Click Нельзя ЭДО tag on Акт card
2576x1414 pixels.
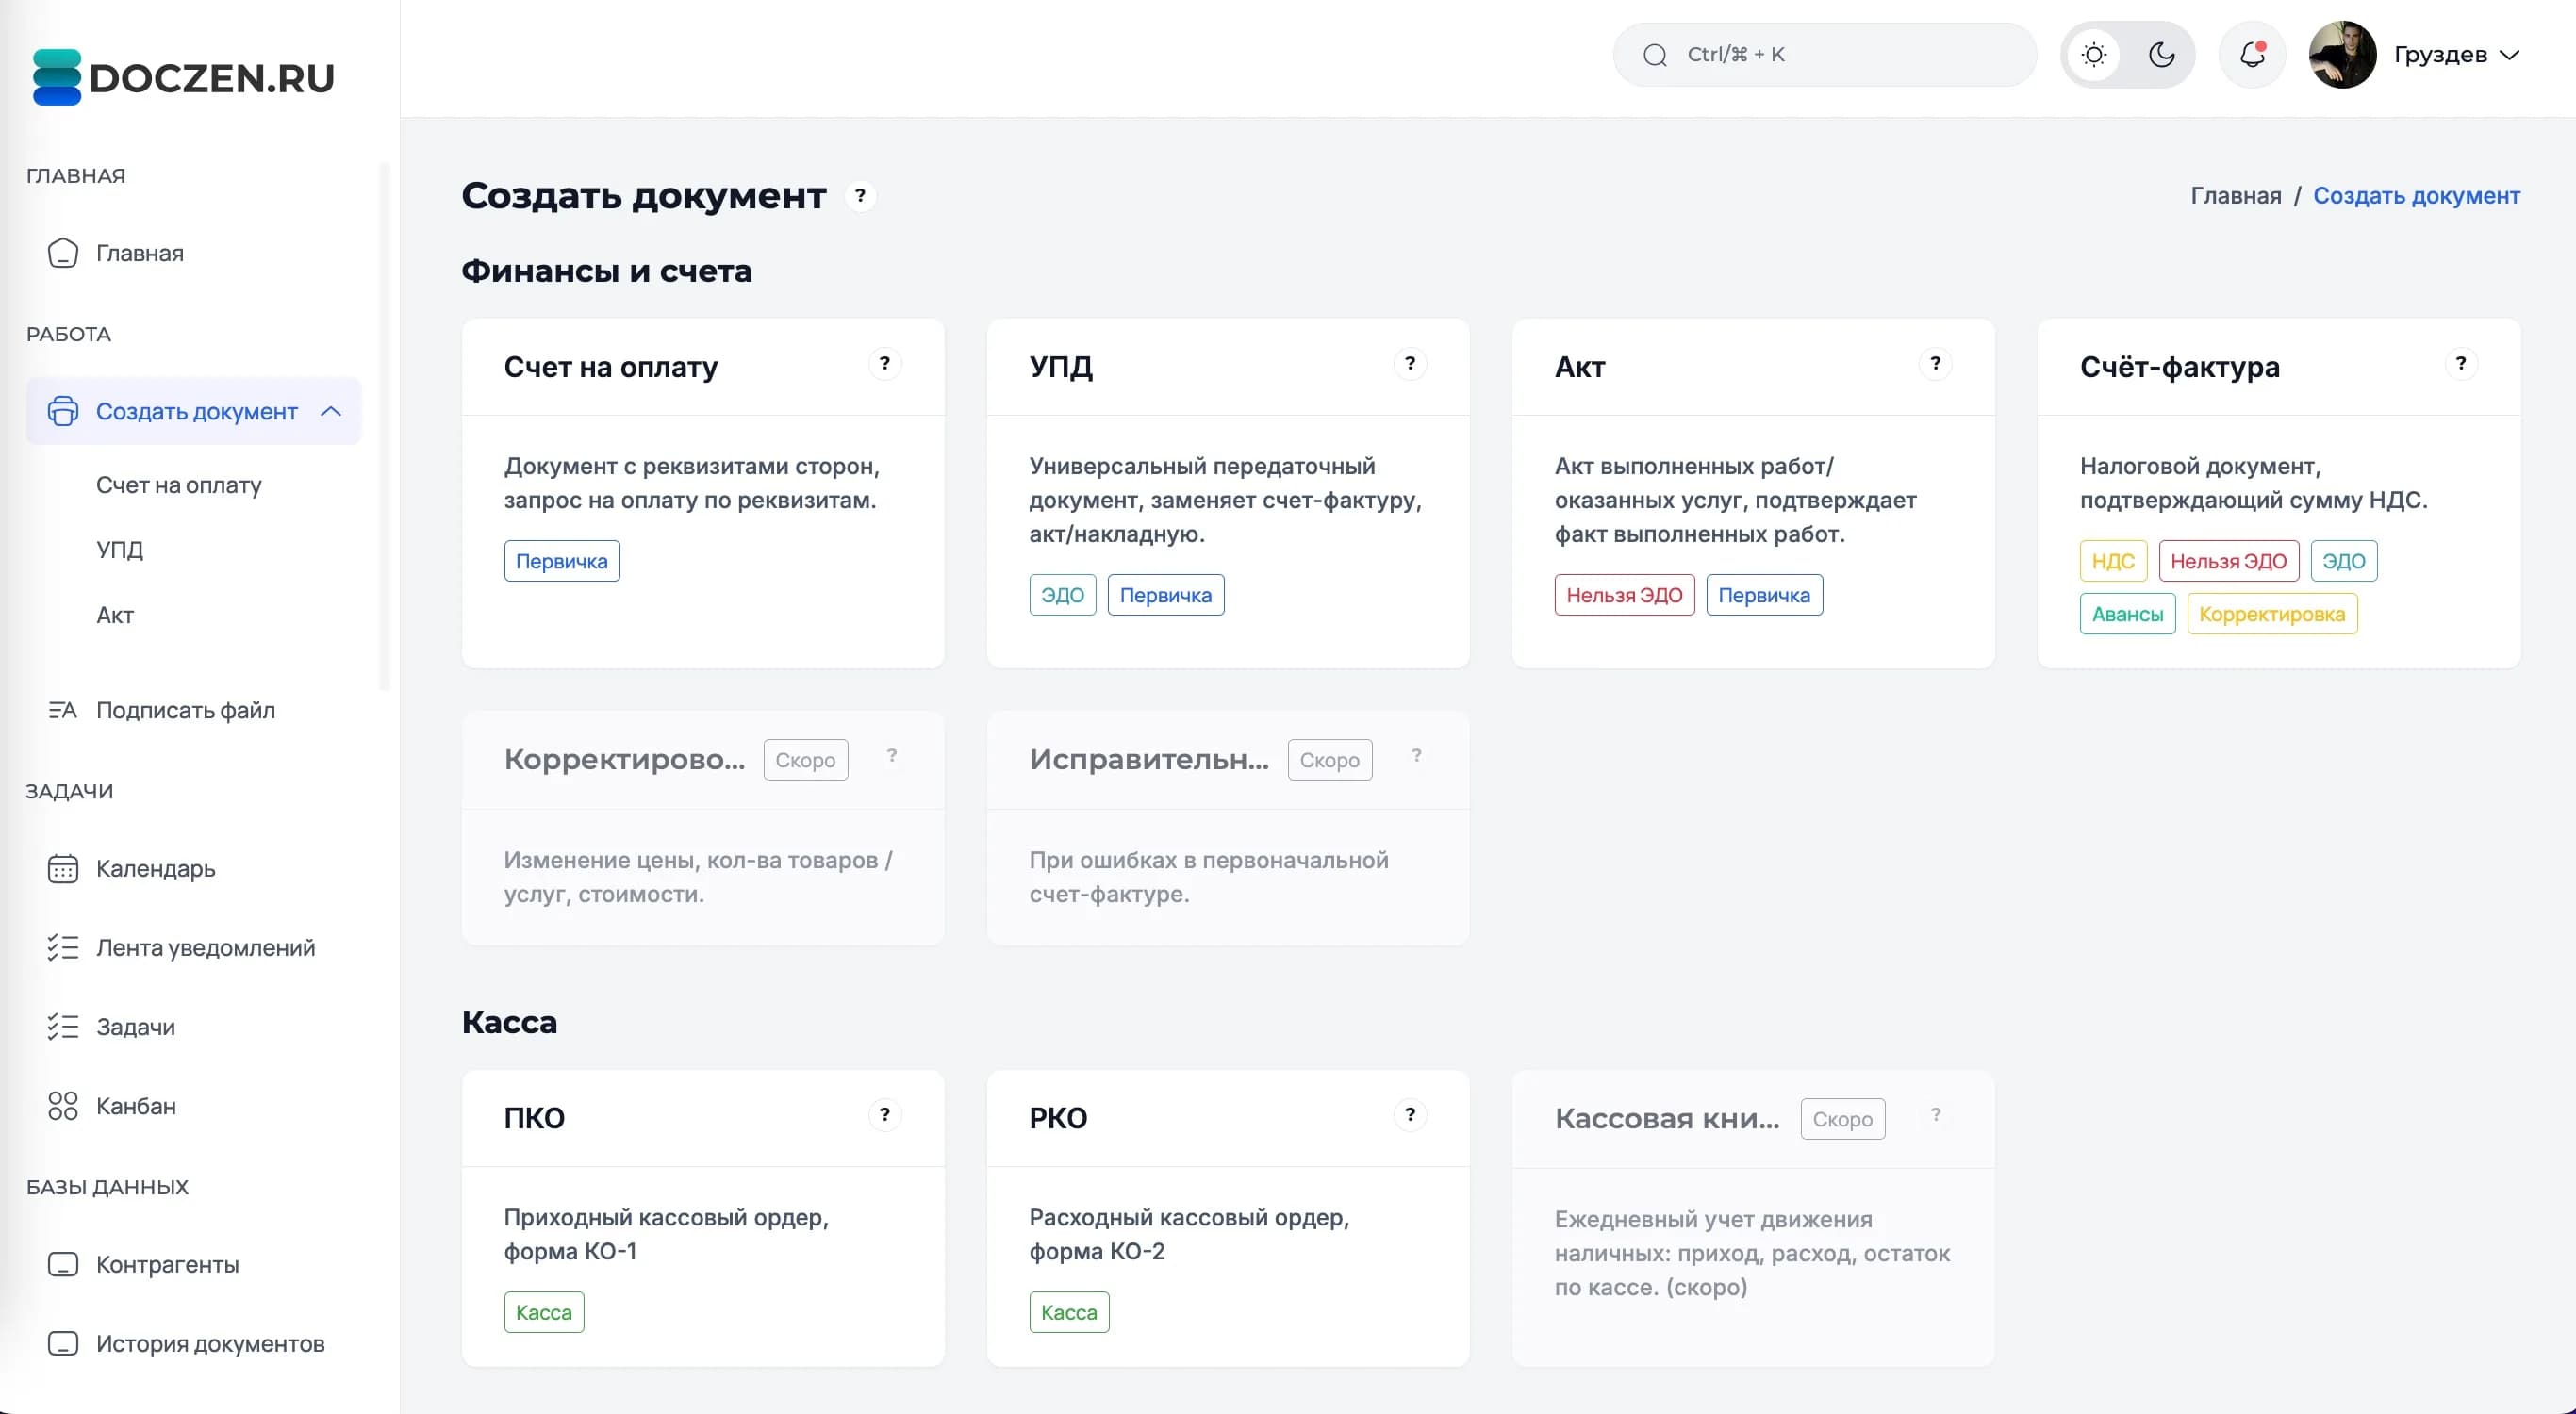1624,595
